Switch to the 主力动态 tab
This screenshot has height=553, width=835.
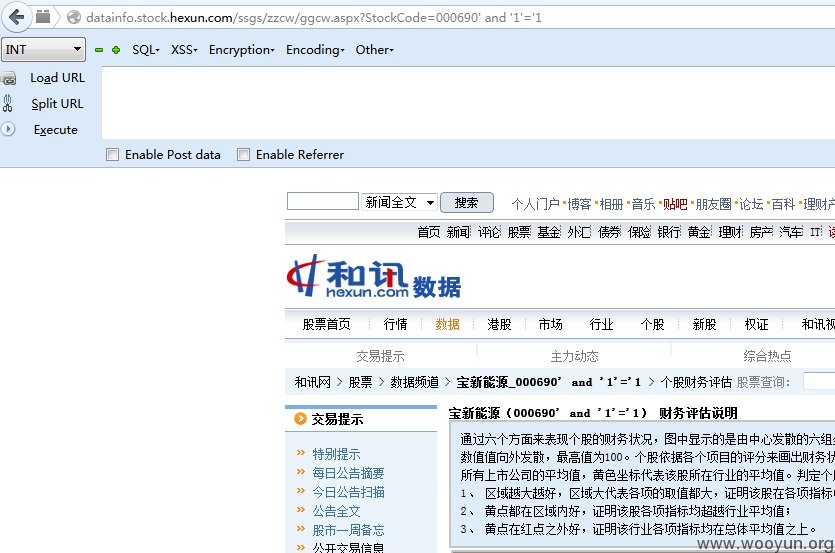click(x=574, y=356)
